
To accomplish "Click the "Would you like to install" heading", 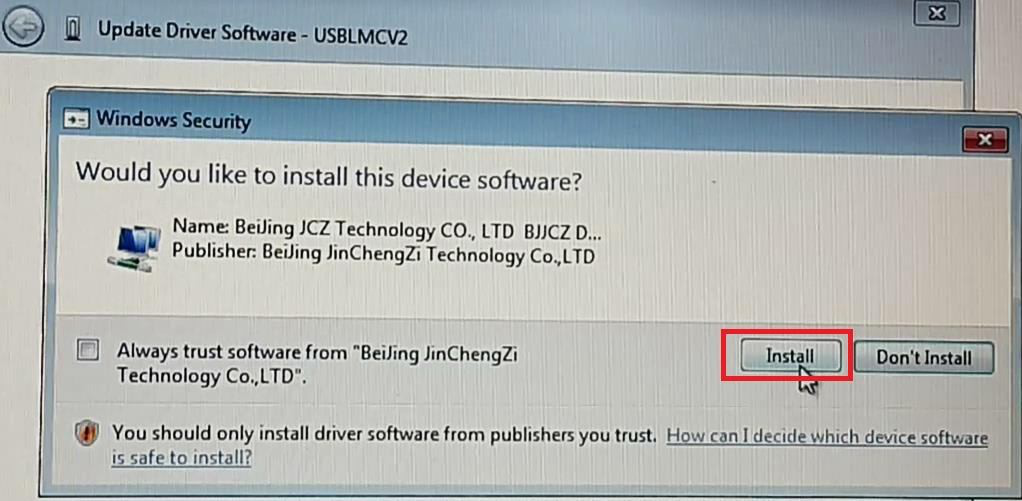I will [328, 177].
